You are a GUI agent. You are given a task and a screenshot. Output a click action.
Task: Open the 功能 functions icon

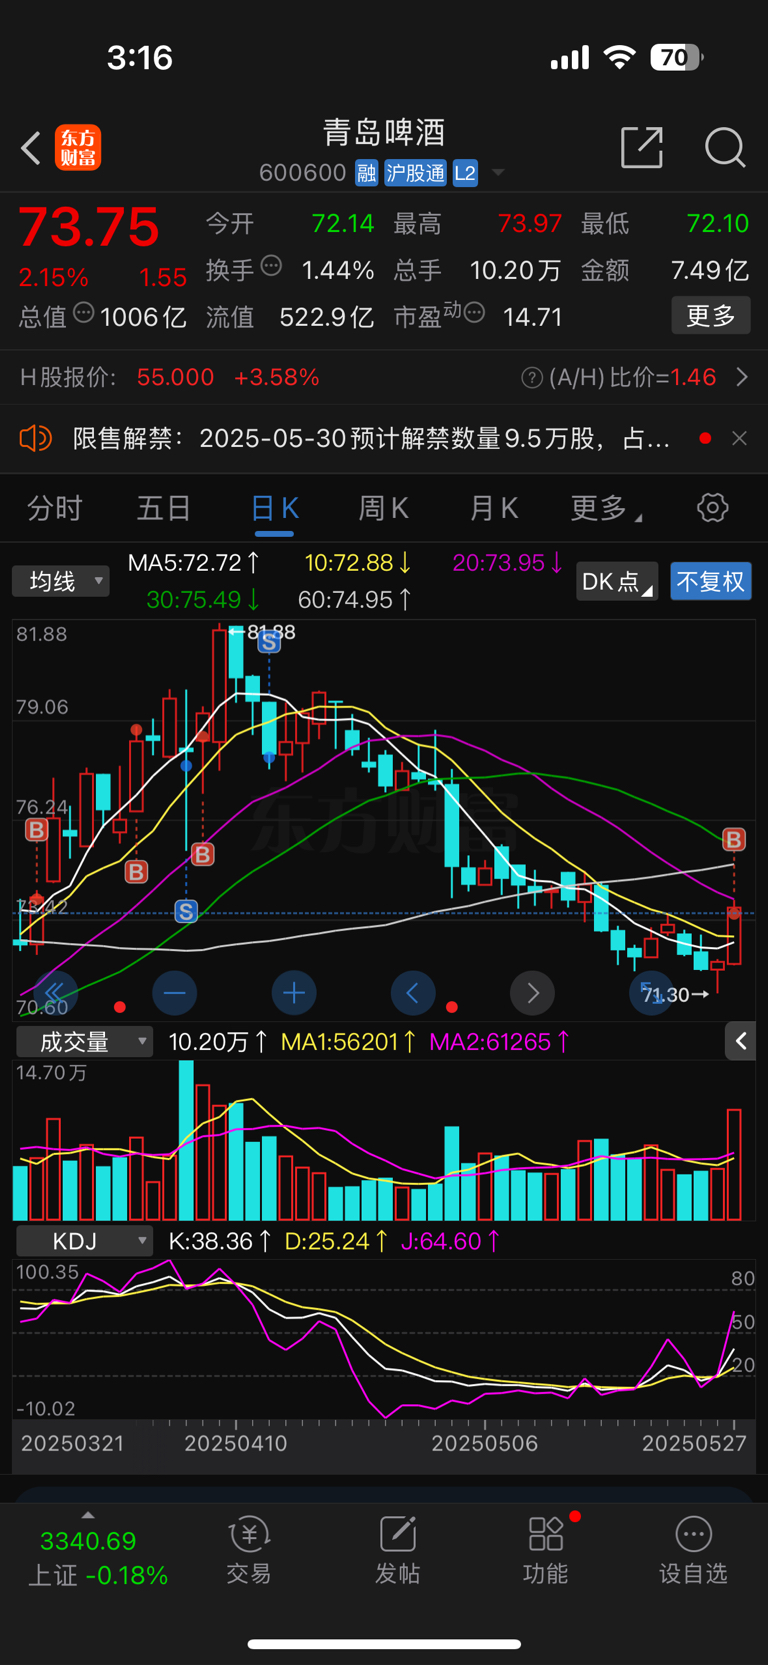click(x=546, y=1551)
